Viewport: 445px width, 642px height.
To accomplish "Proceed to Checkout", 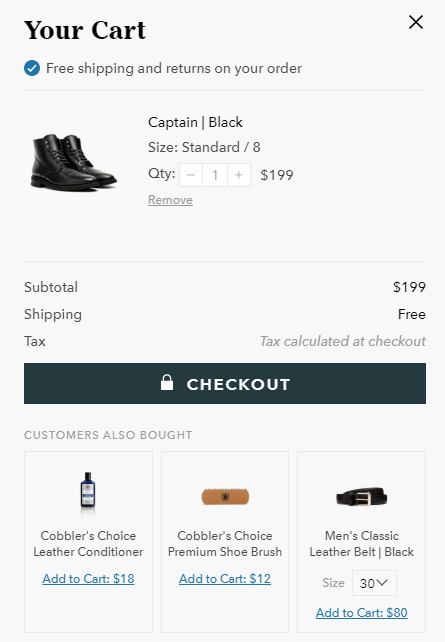I will 225,384.
